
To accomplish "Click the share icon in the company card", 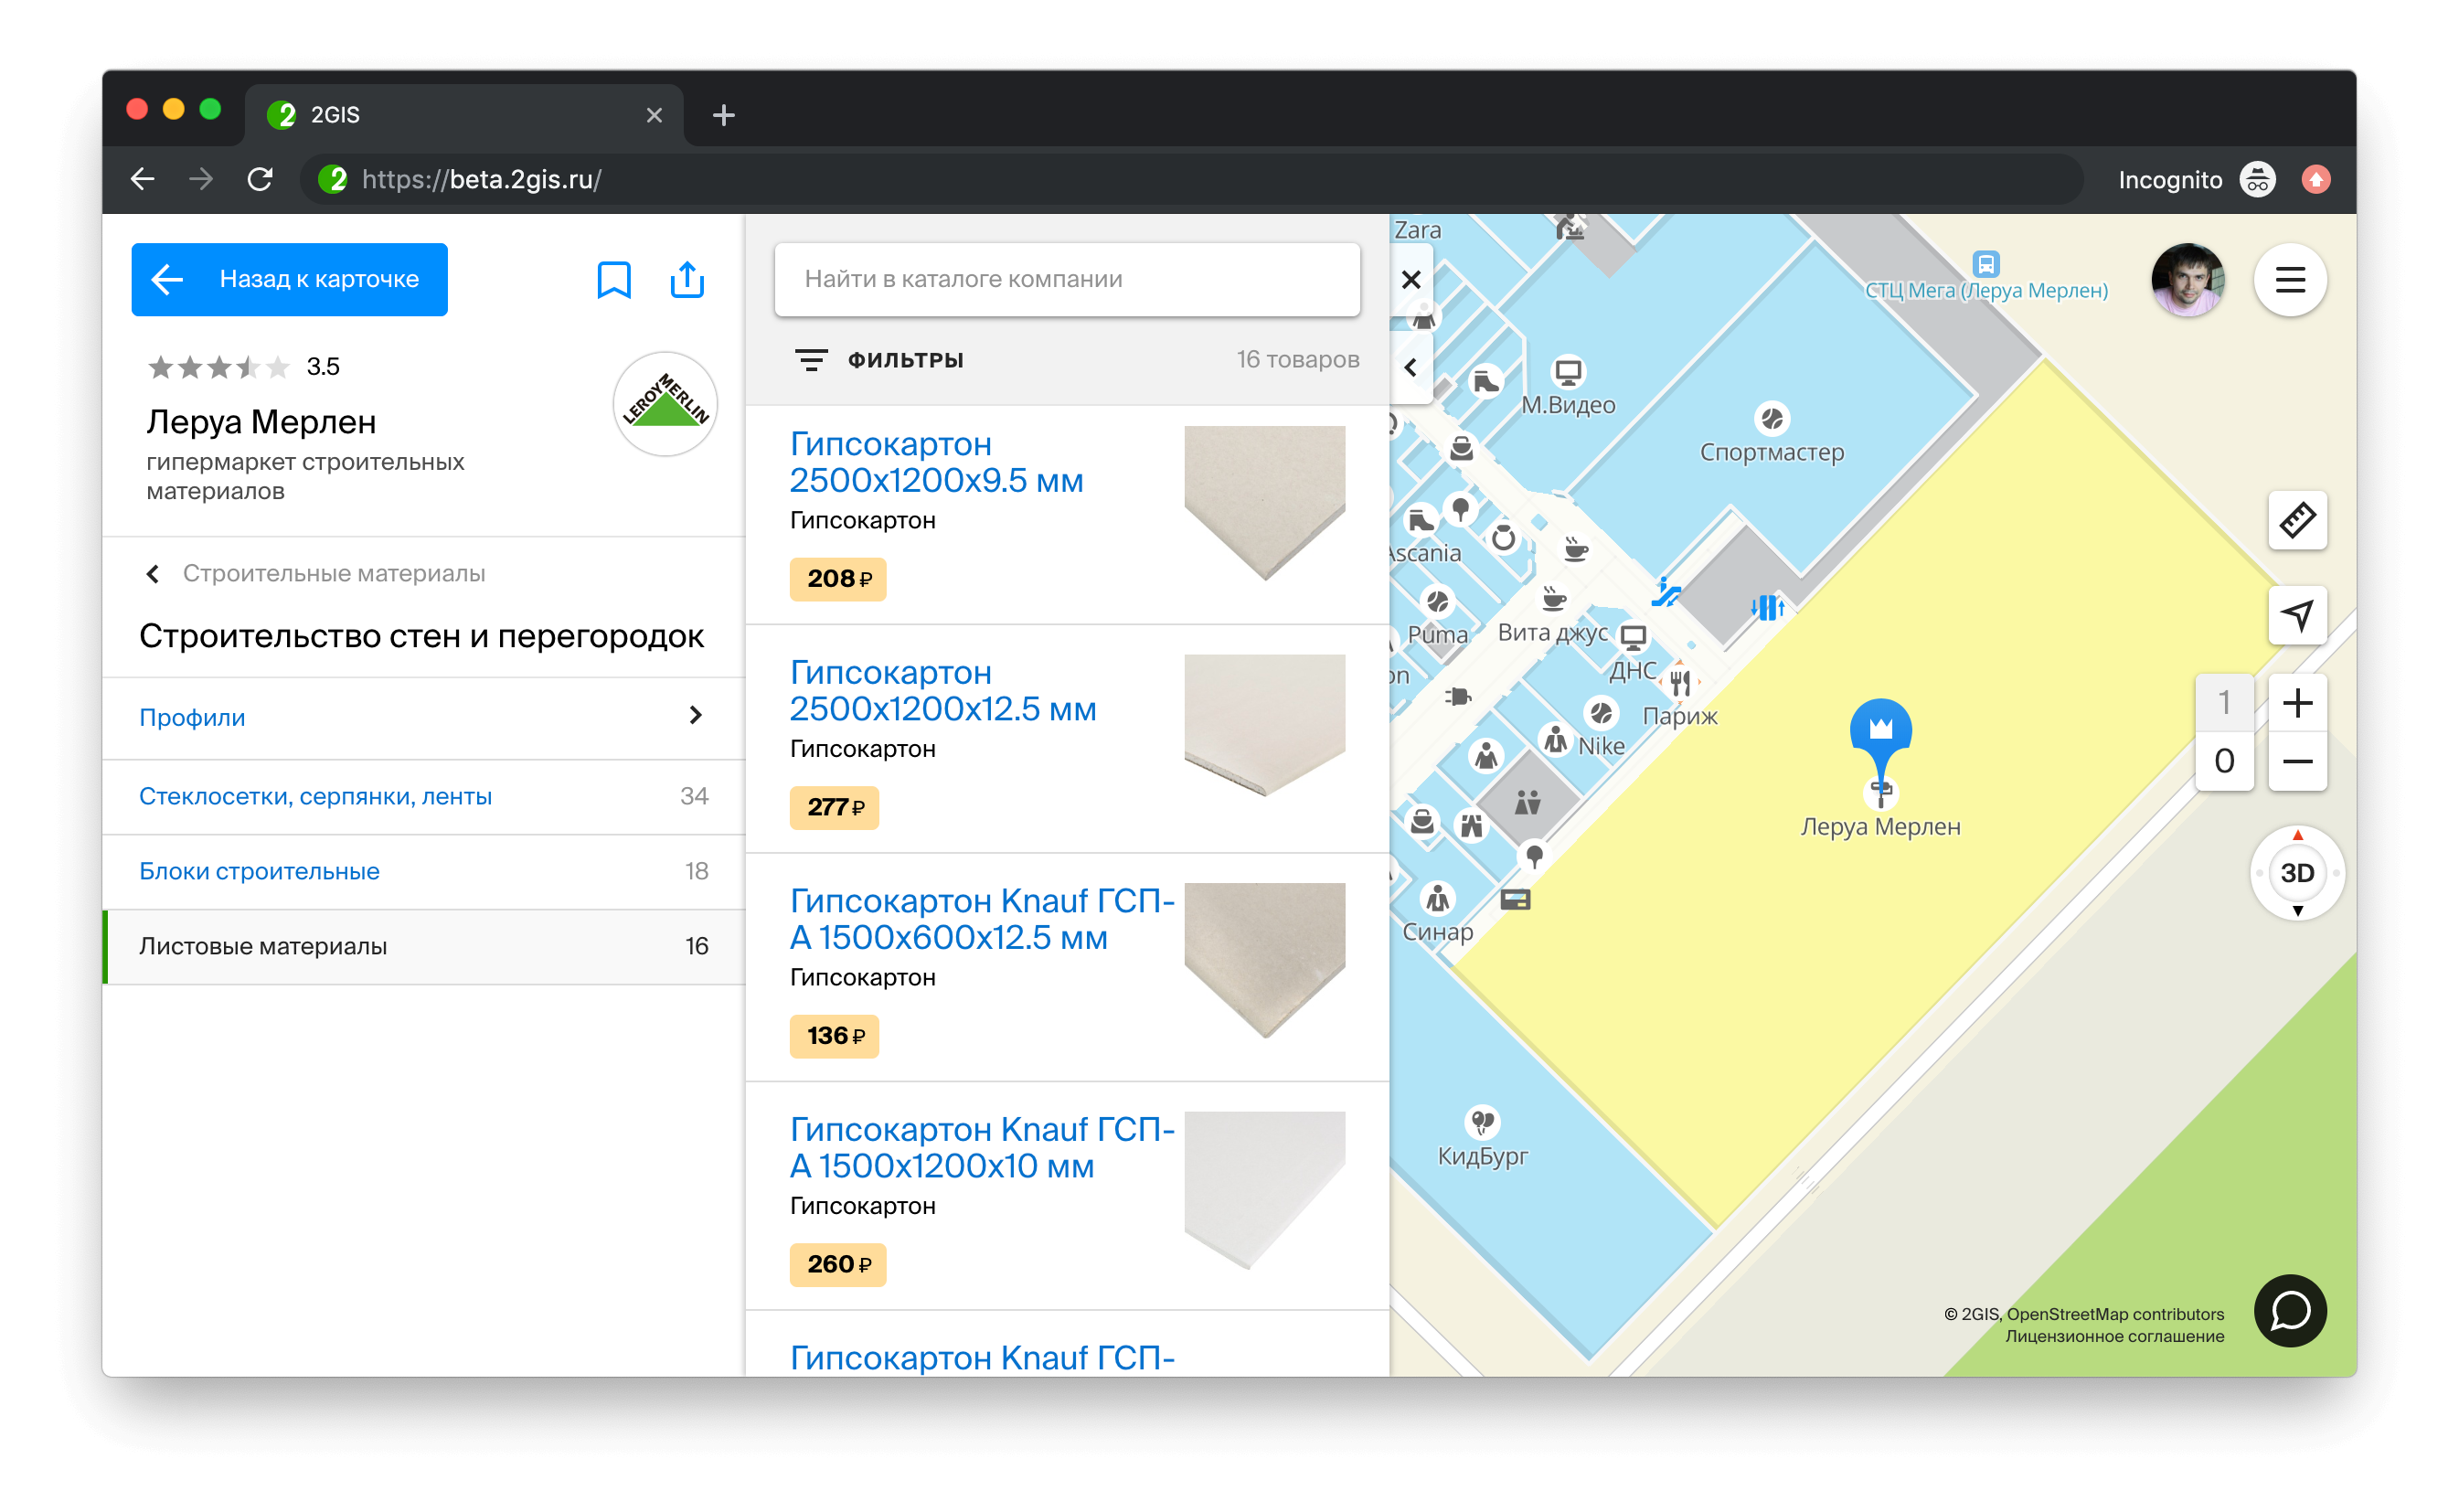I will point(687,280).
